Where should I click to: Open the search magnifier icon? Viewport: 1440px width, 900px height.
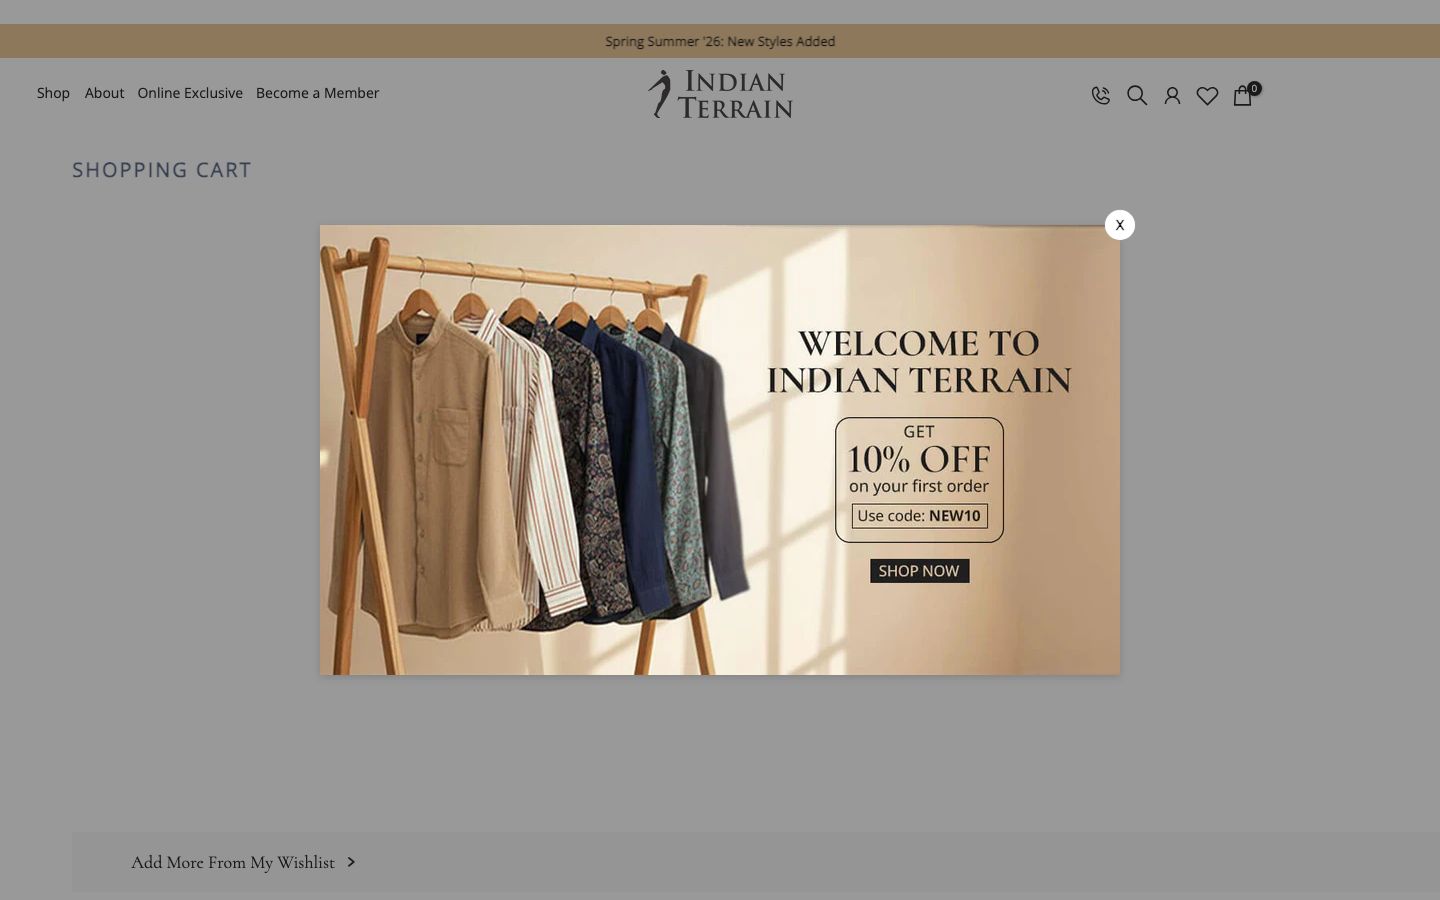pos(1137,96)
